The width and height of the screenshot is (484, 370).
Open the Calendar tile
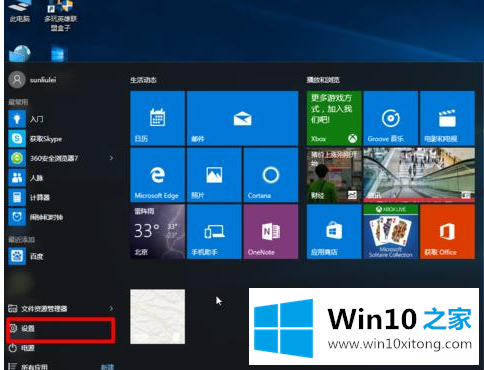coord(157,118)
